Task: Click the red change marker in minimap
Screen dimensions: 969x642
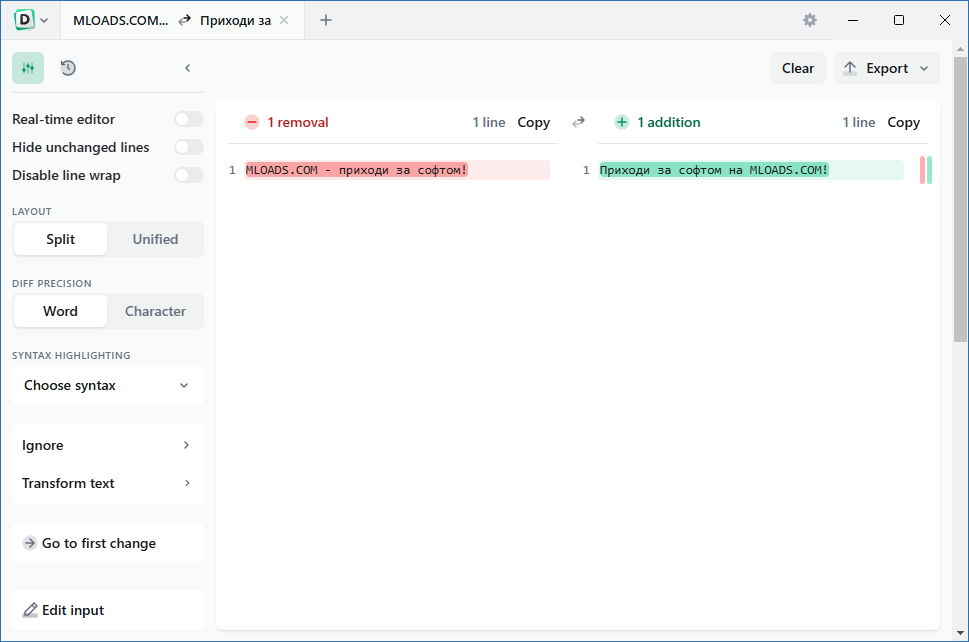Action: pyautogui.click(x=922, y=170)
